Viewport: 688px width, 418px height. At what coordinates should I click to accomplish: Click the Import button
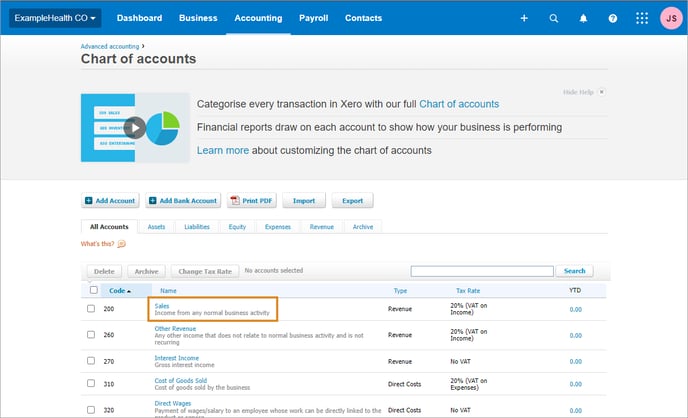click(304, 200)
